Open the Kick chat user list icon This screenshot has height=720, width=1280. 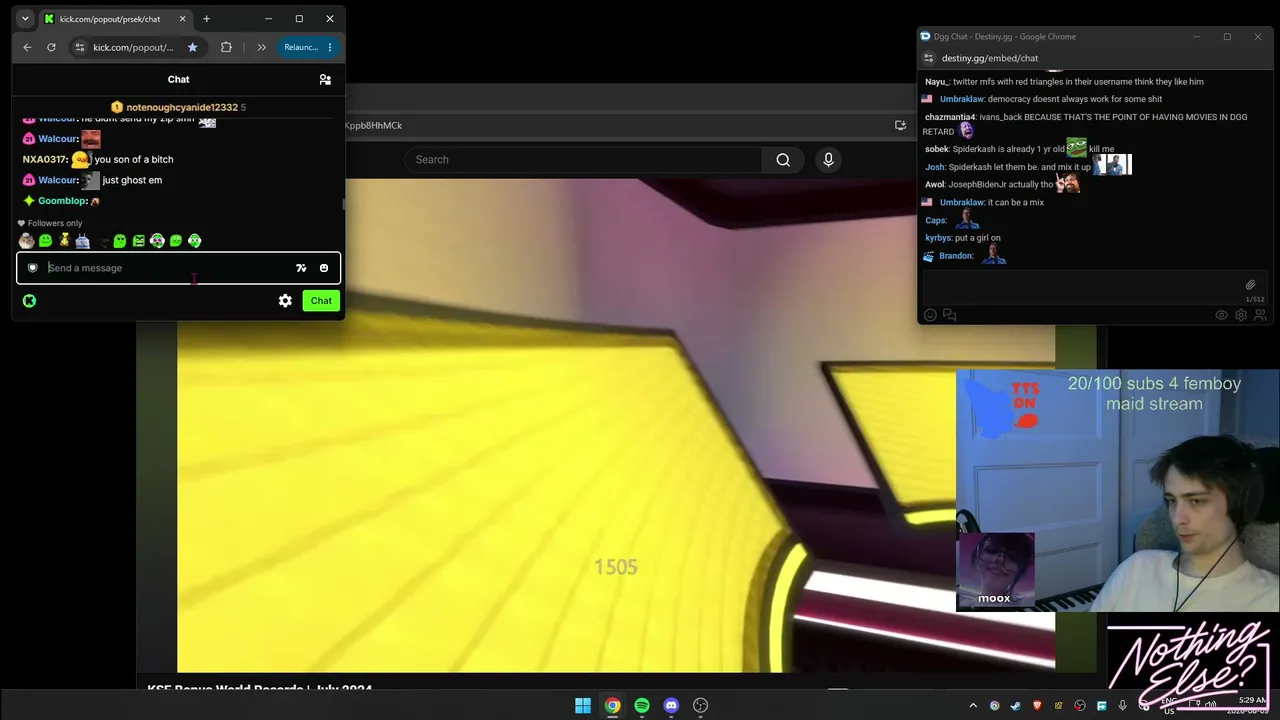point(325,79)
